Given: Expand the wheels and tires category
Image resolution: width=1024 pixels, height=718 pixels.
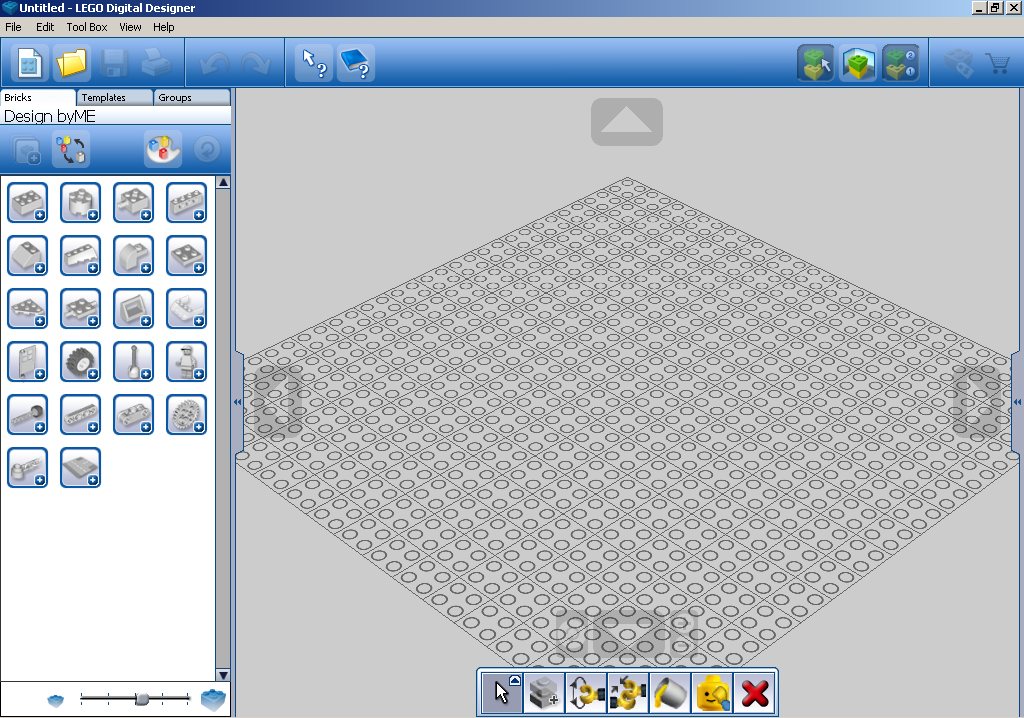Looking at the screenshot, I should pyautogui.click(x=80, y=361).
